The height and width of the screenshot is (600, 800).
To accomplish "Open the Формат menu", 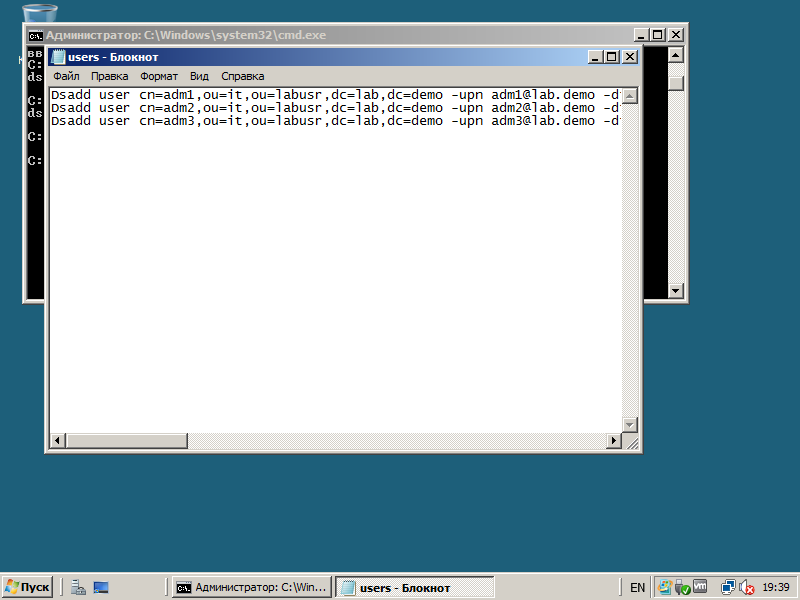I will [x=159, y=77].
